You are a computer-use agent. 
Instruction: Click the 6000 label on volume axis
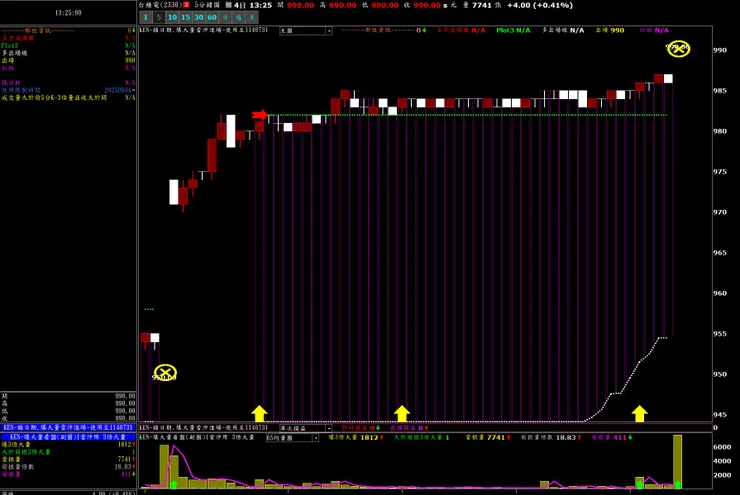722,447
